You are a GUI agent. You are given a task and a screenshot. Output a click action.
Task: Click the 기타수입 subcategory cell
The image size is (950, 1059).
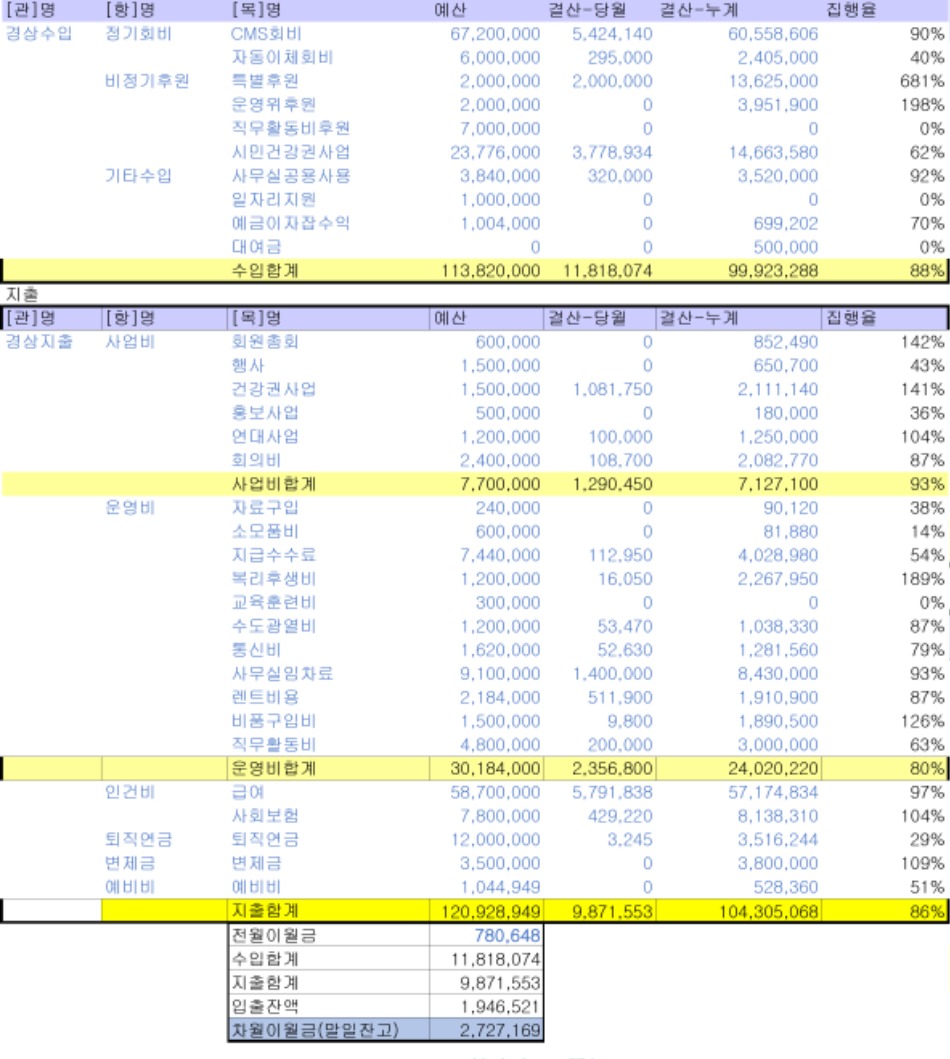138,176
